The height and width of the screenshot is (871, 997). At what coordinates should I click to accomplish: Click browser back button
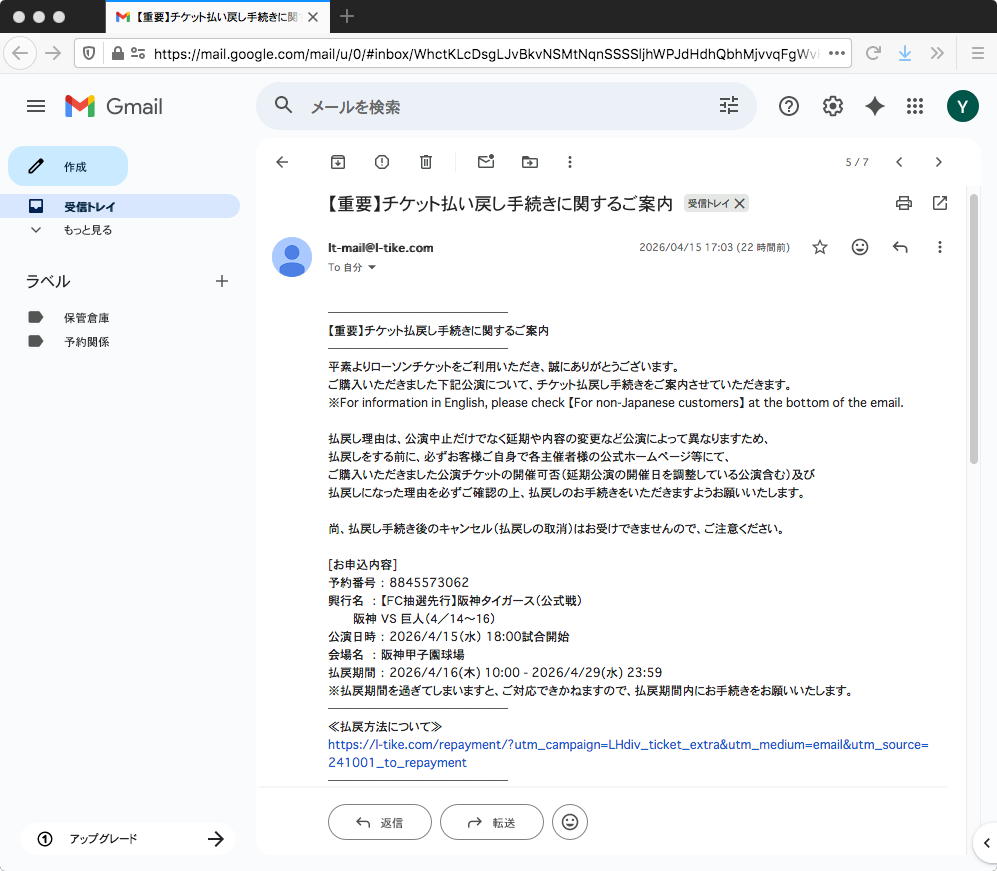20,53
